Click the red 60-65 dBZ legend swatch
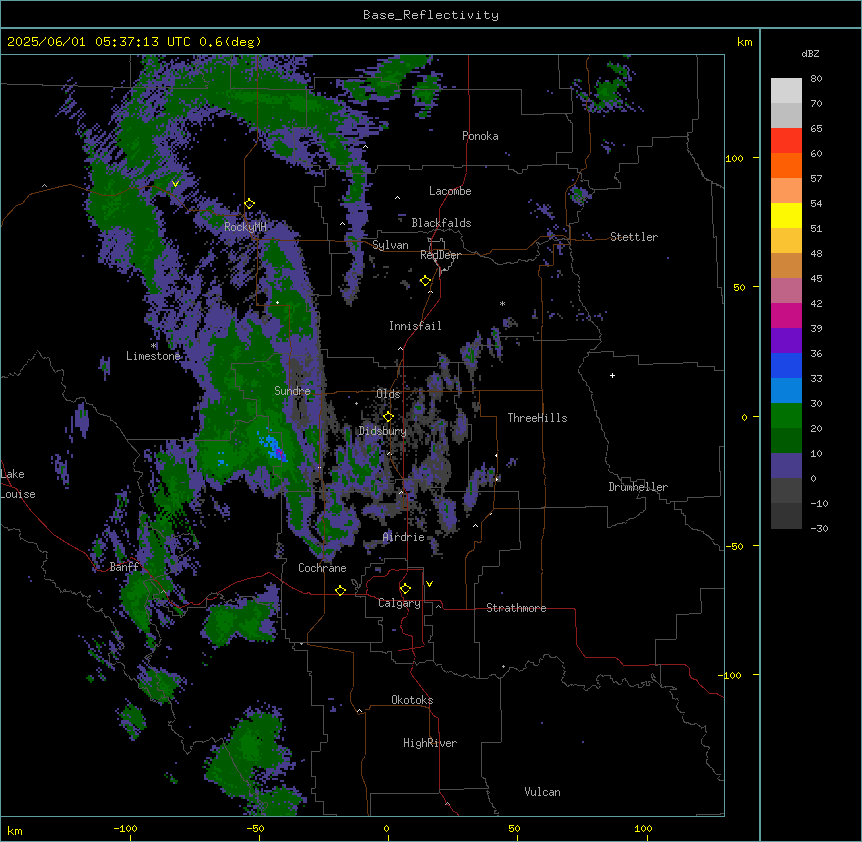The height and width of the screenshot is (842, 862). coord(786,141)
